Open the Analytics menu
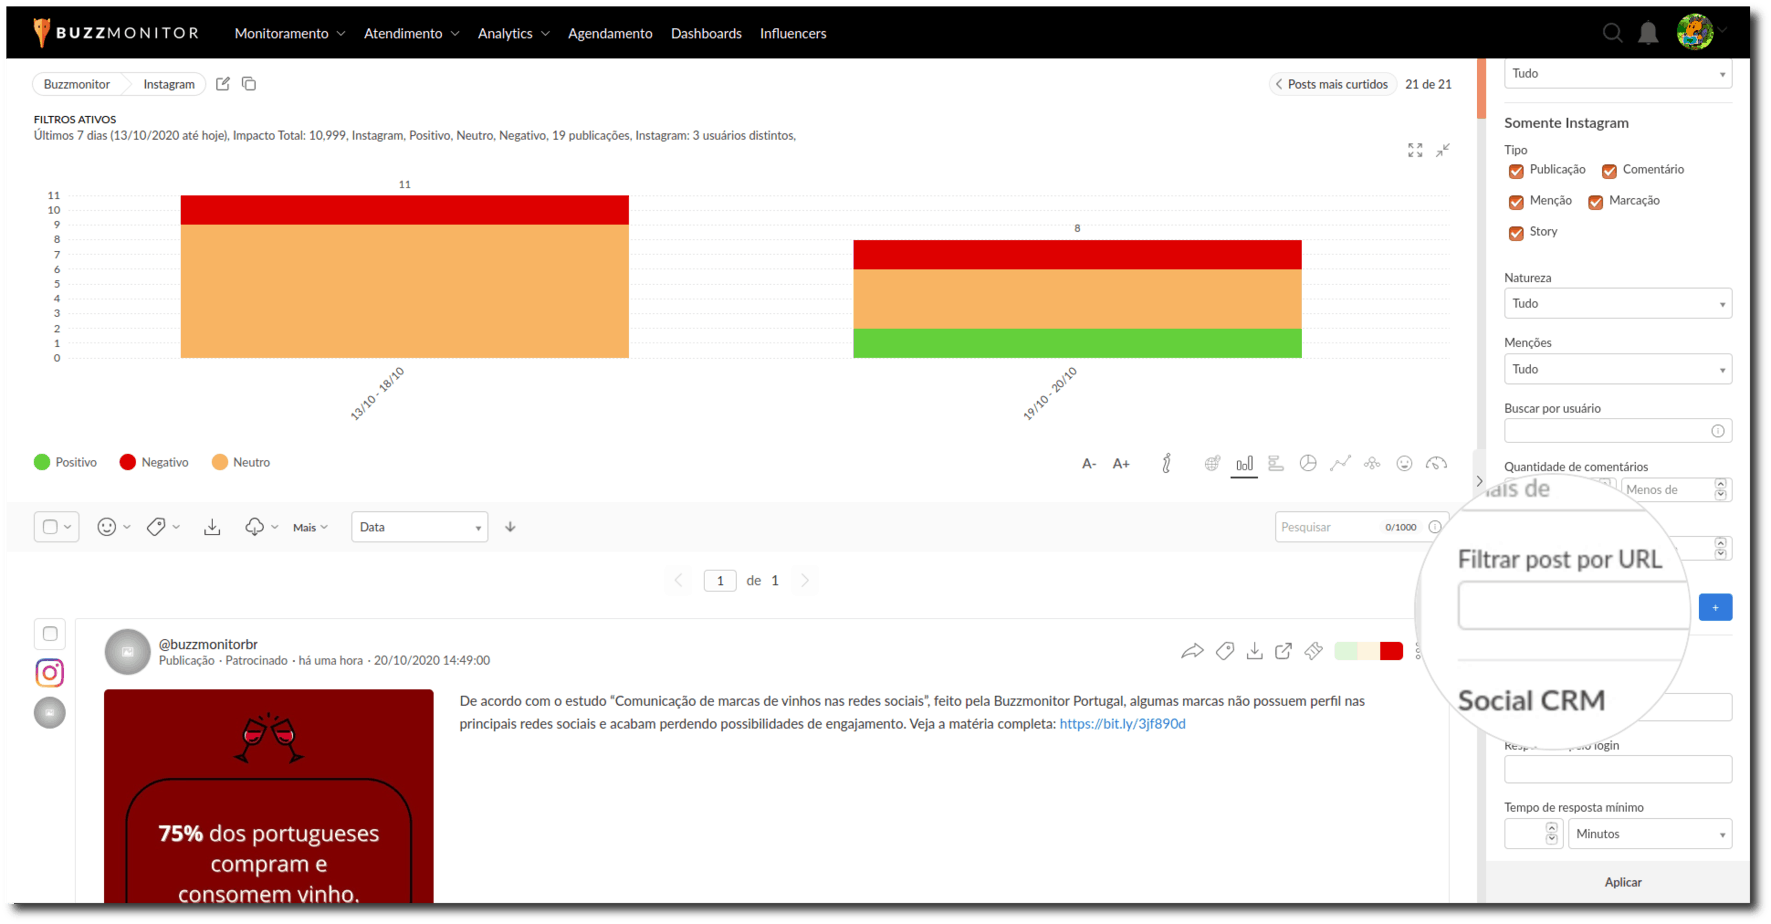Viewport: 1771px width, 924px height. coord(513,33)
